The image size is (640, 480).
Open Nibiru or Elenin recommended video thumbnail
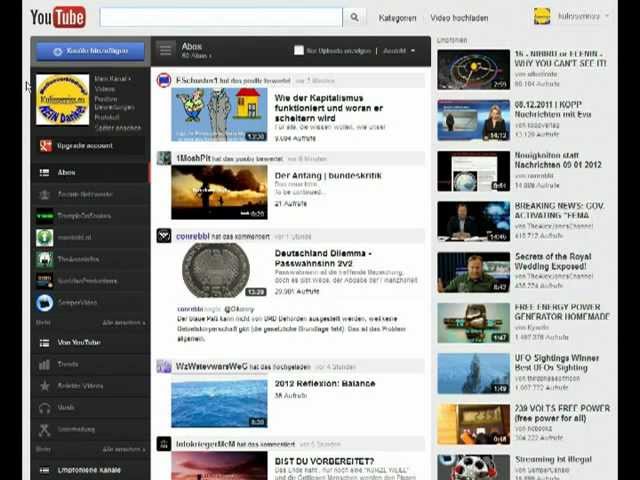[473, 69]
